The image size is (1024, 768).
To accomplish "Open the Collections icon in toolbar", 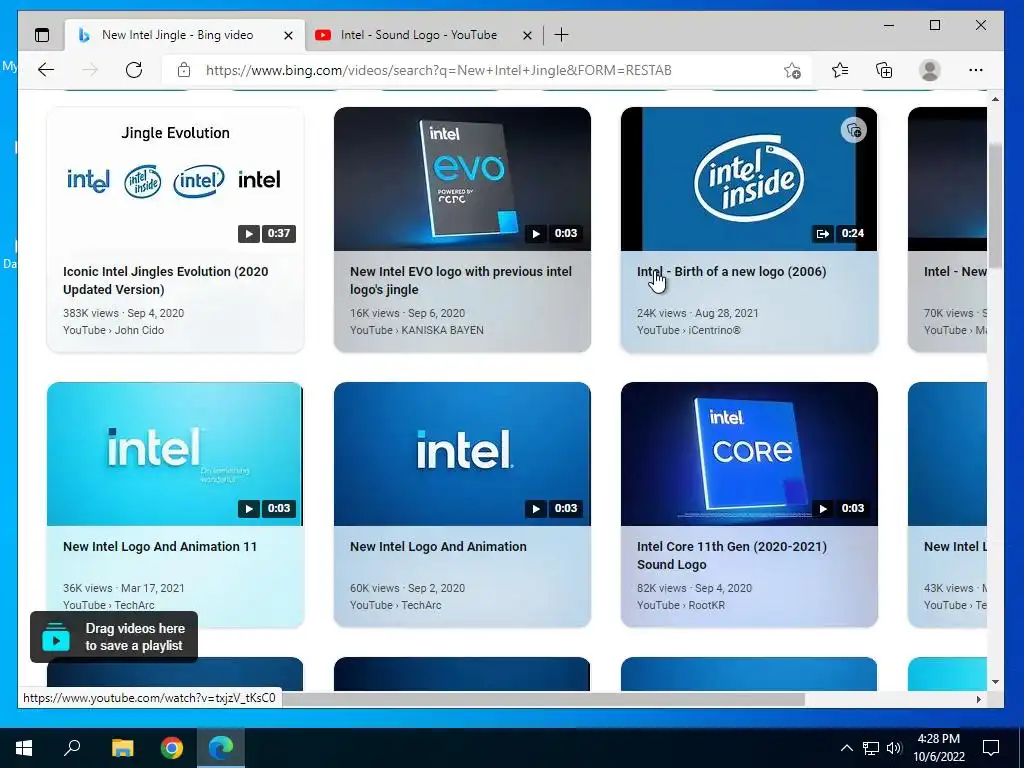I will click(884, 70).
